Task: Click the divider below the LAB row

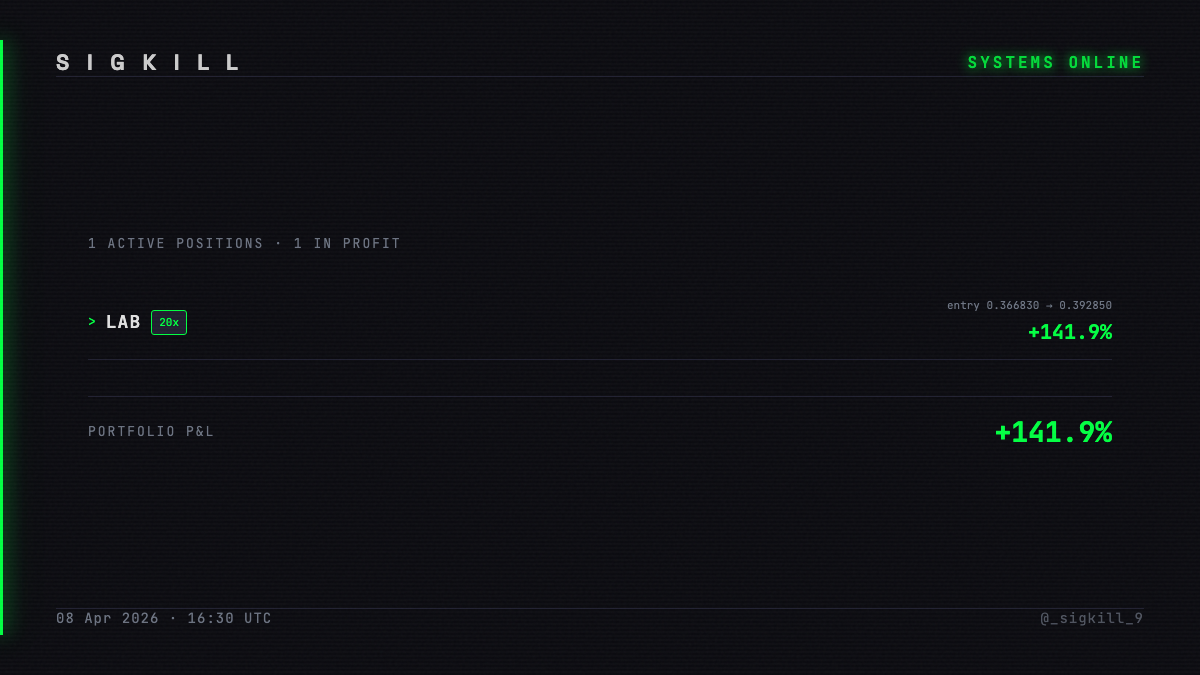Action: point(600,359)
